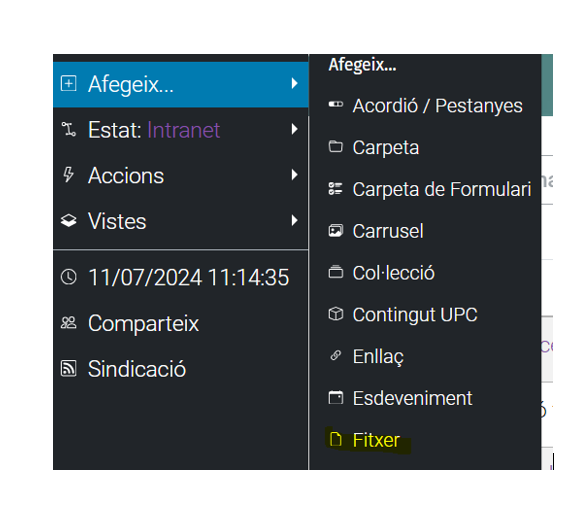Screen dimensions: 581x508
Task: Click the layers icon beside Vistes
Action: pos(69,220)
